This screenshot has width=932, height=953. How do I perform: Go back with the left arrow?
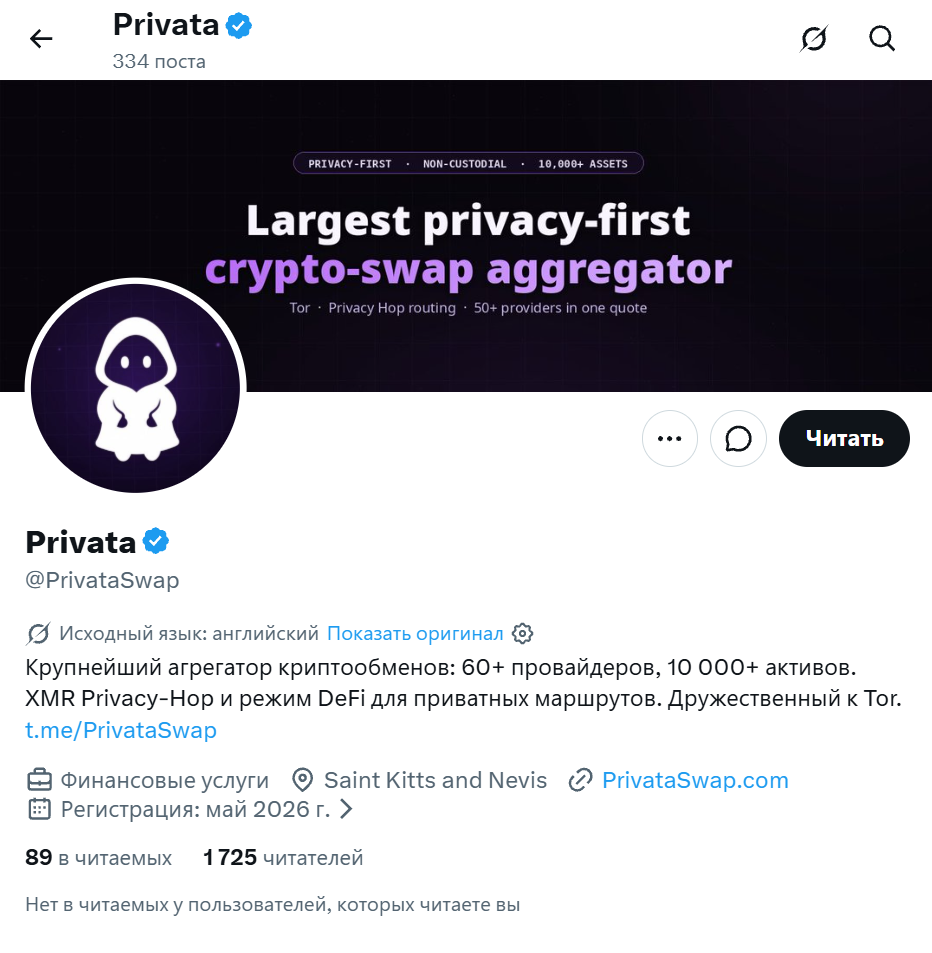click(x=41, y=39)
